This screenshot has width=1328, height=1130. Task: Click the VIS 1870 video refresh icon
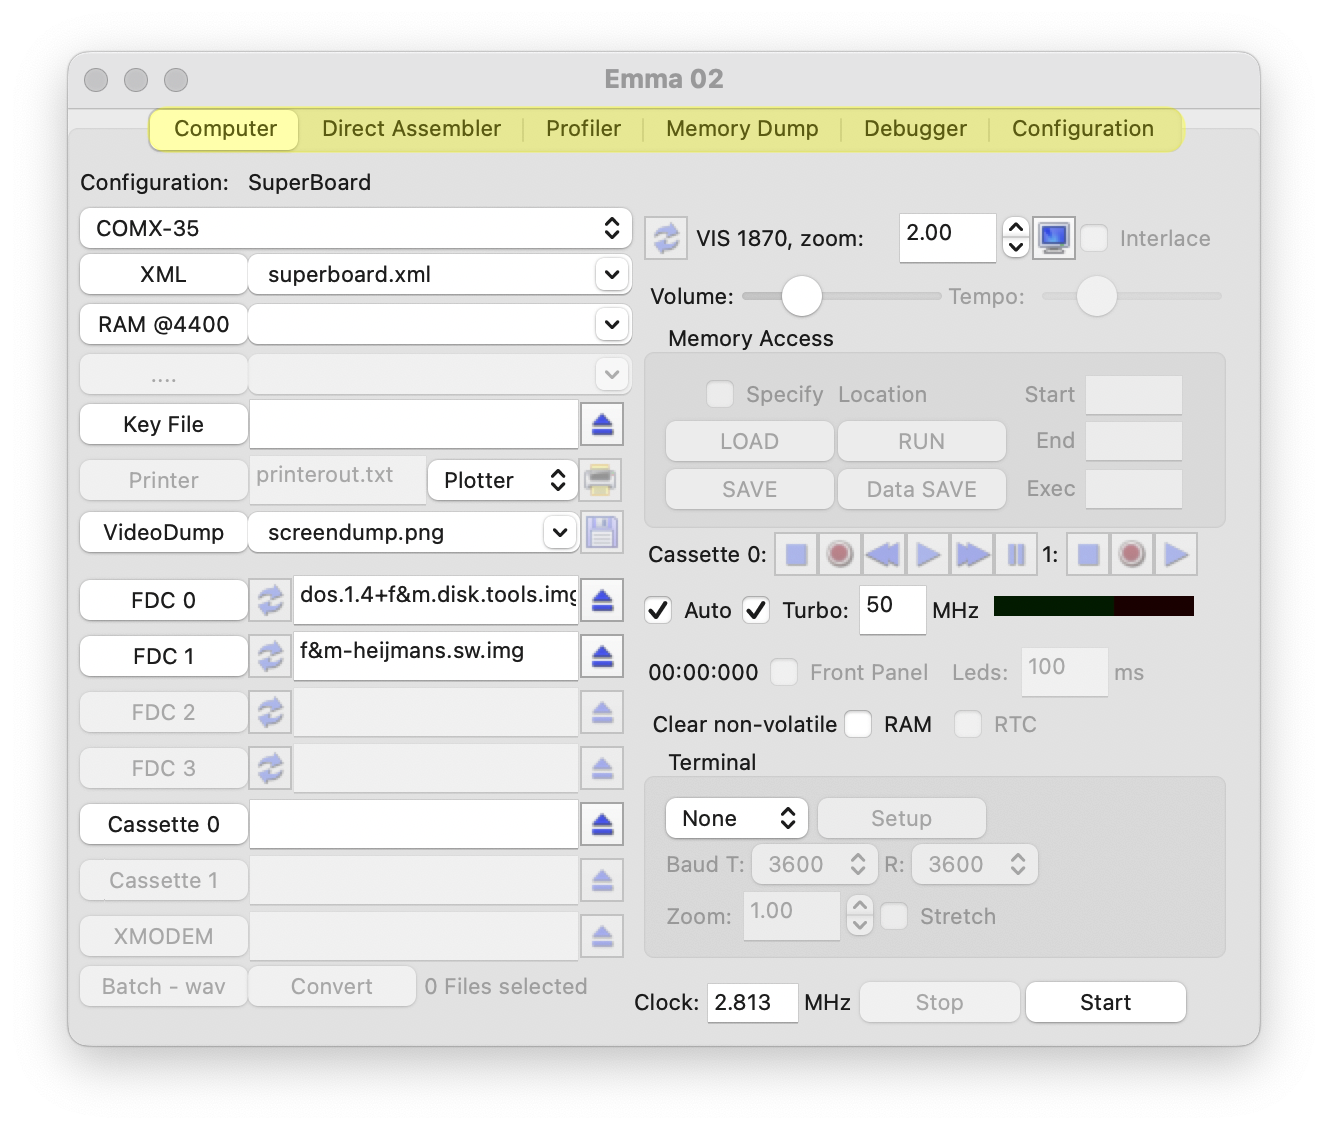[x=666, y=238]
